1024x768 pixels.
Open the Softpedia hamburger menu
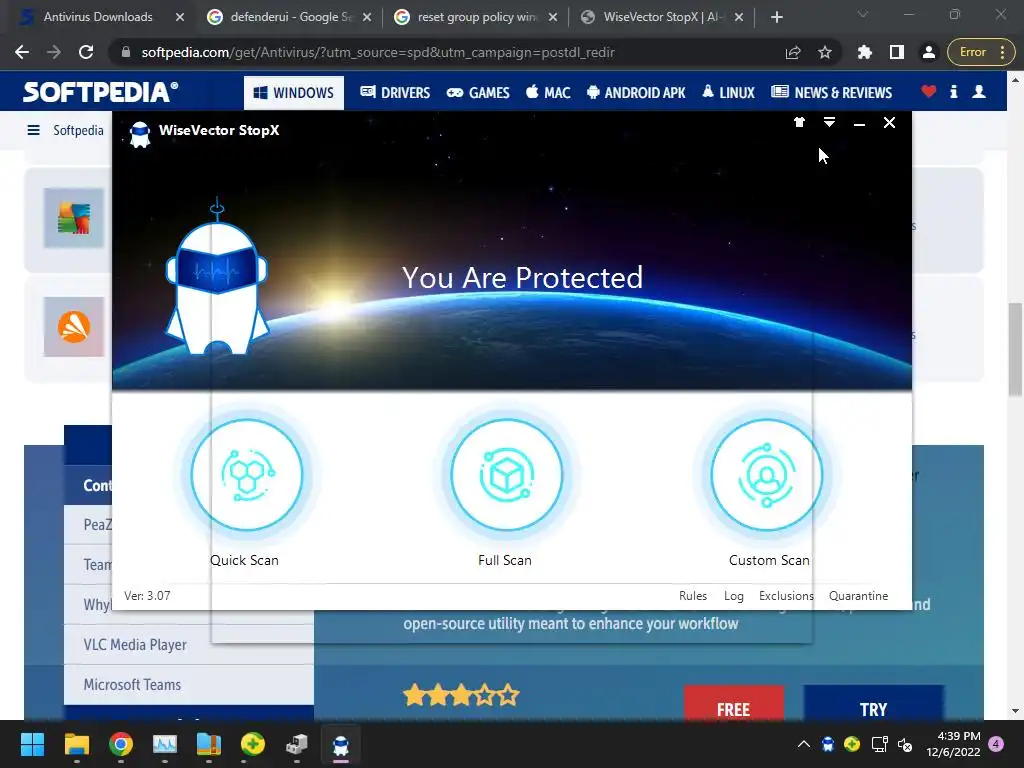tap(33, 130)
